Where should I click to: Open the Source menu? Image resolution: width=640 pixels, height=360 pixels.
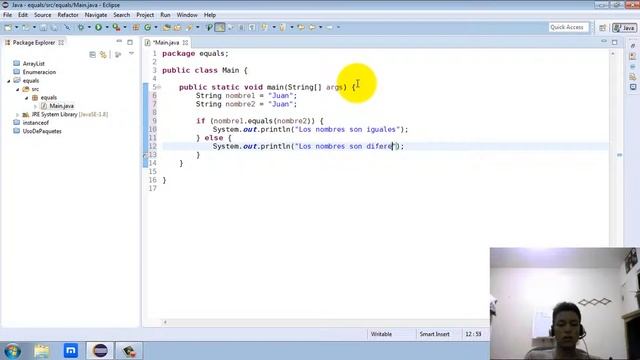[x=42, y=15]
